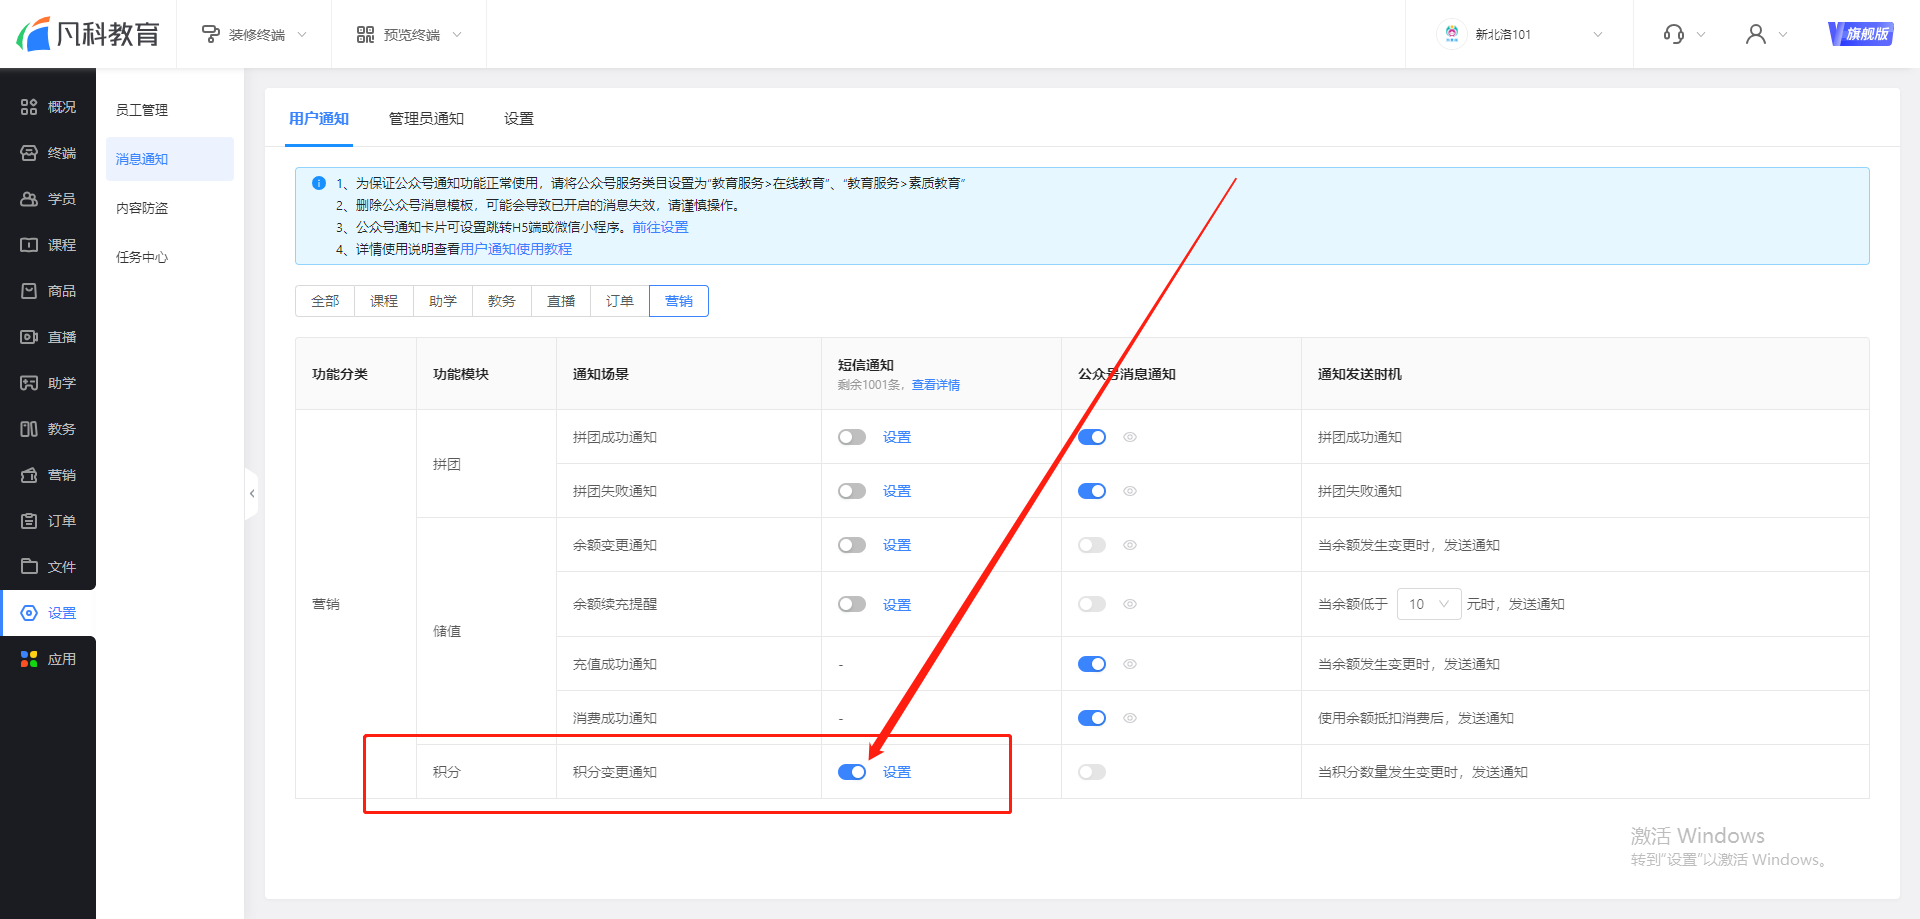Switch to the 管理员通知 tab

pos(426,119)
